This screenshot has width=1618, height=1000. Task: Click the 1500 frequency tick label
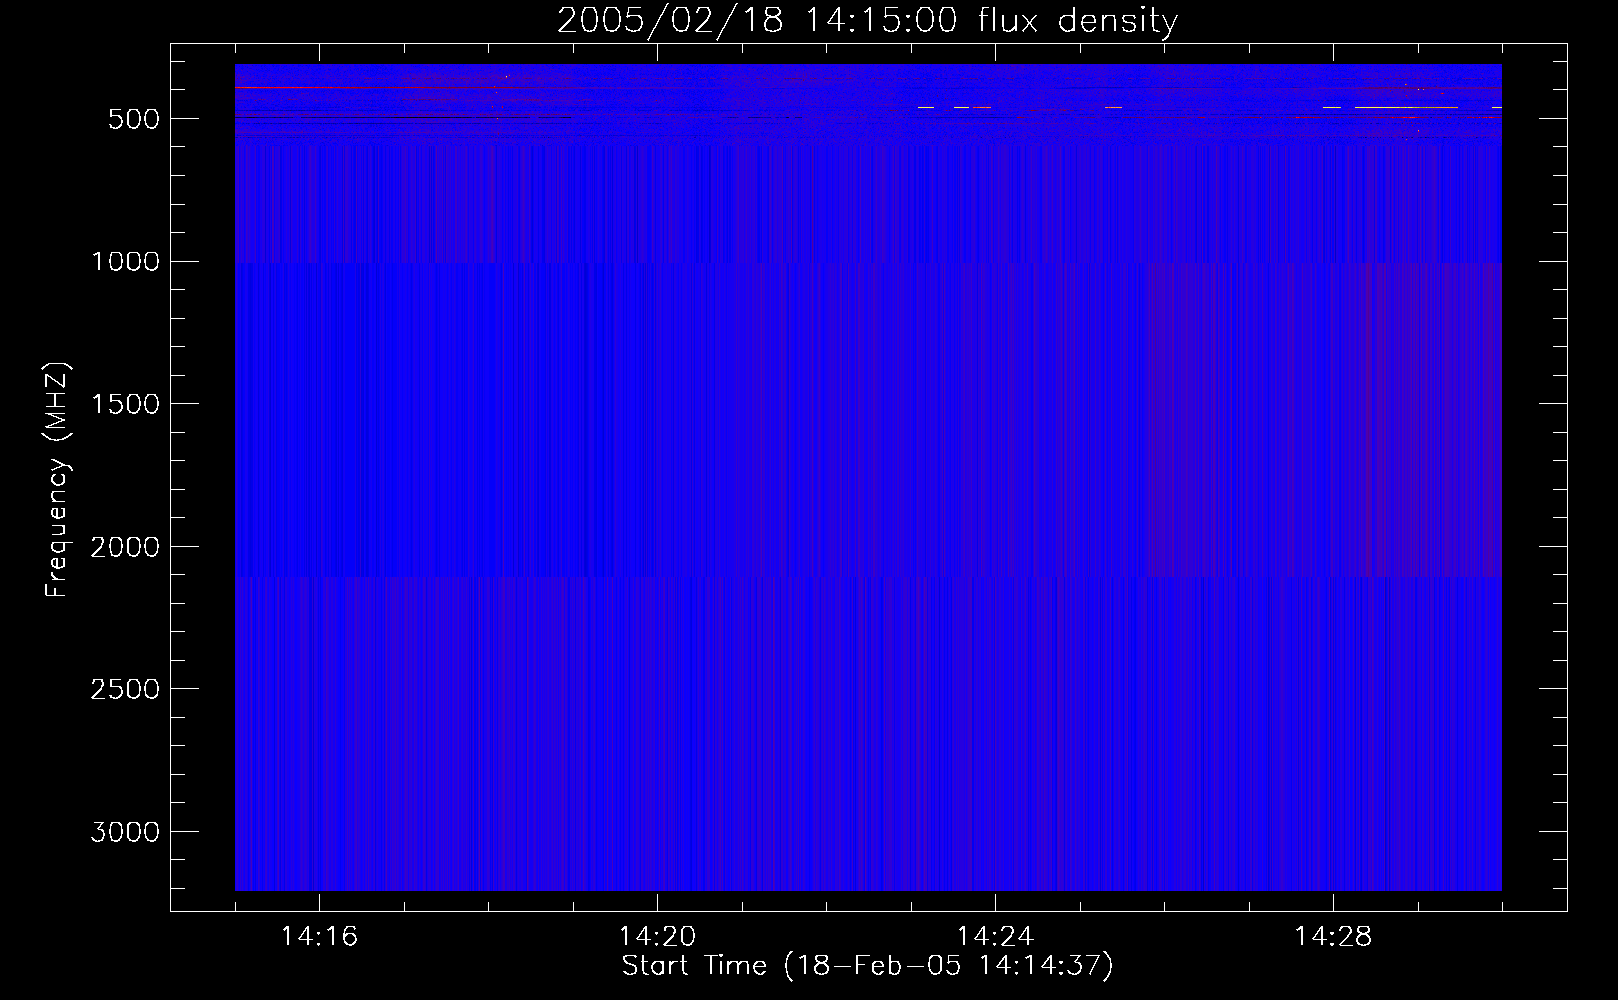(x=125, y=404)
